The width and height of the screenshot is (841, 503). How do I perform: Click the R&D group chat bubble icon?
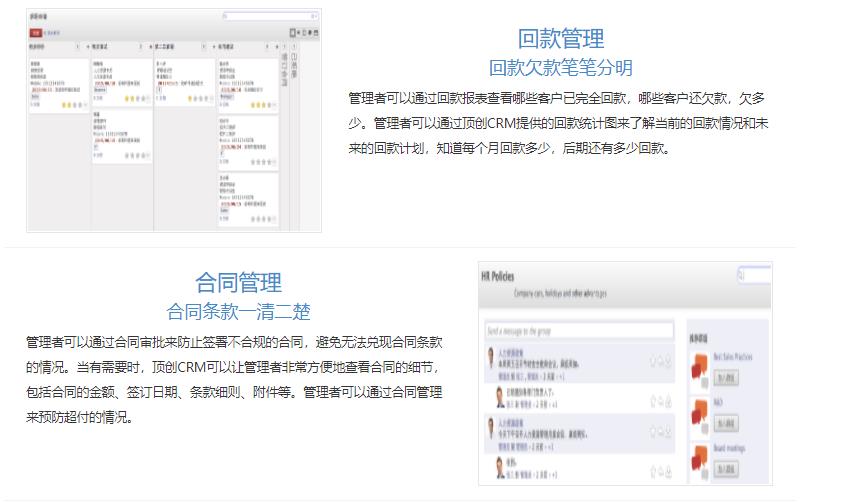point(699,411)
